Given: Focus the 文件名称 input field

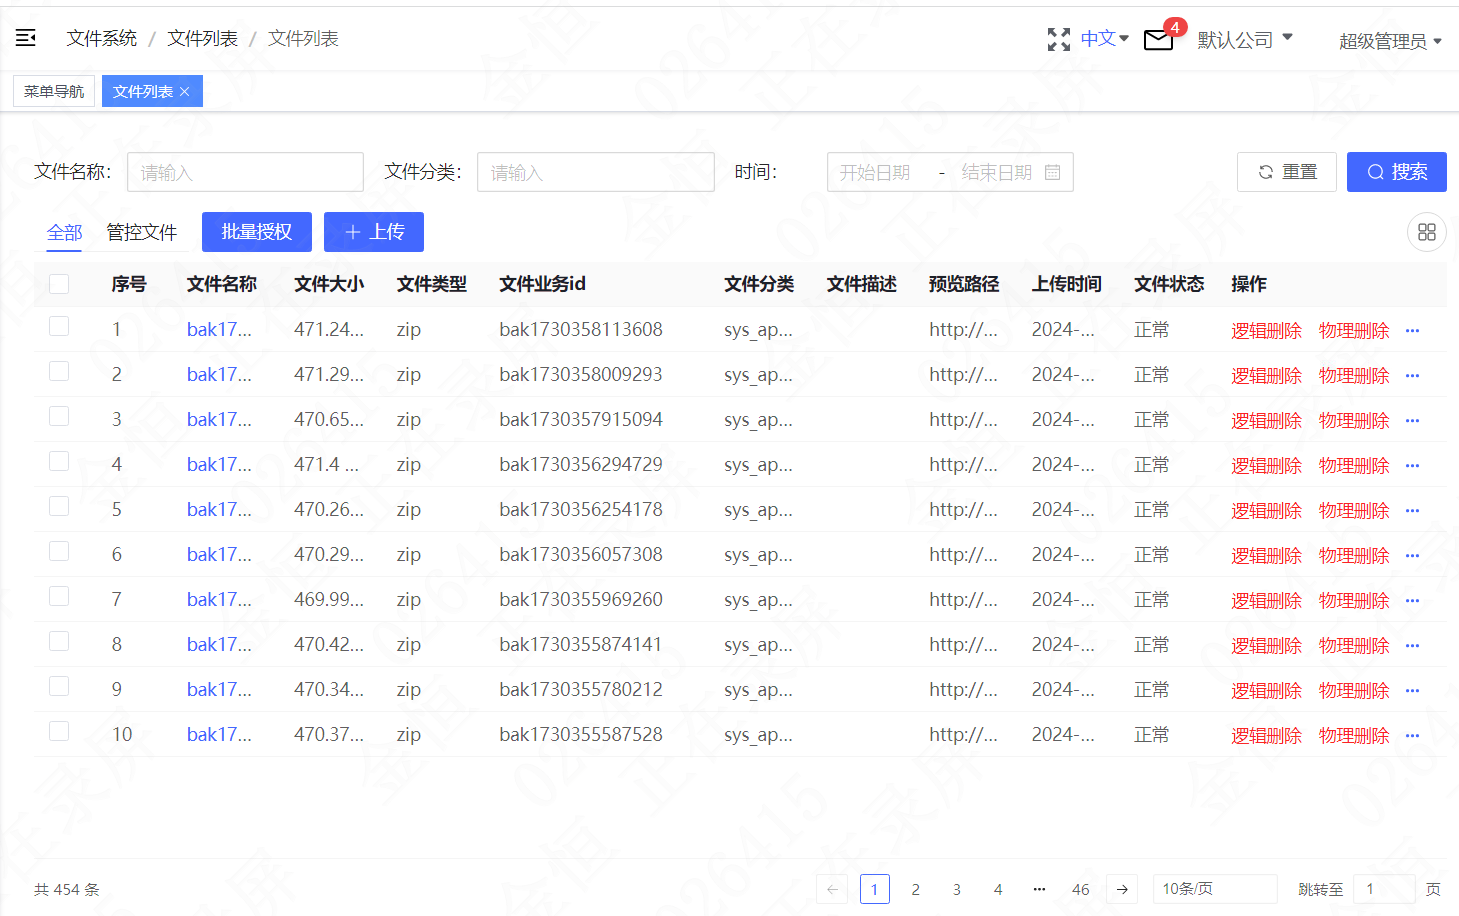Looking at the screenshot, I should click(245, 172).
